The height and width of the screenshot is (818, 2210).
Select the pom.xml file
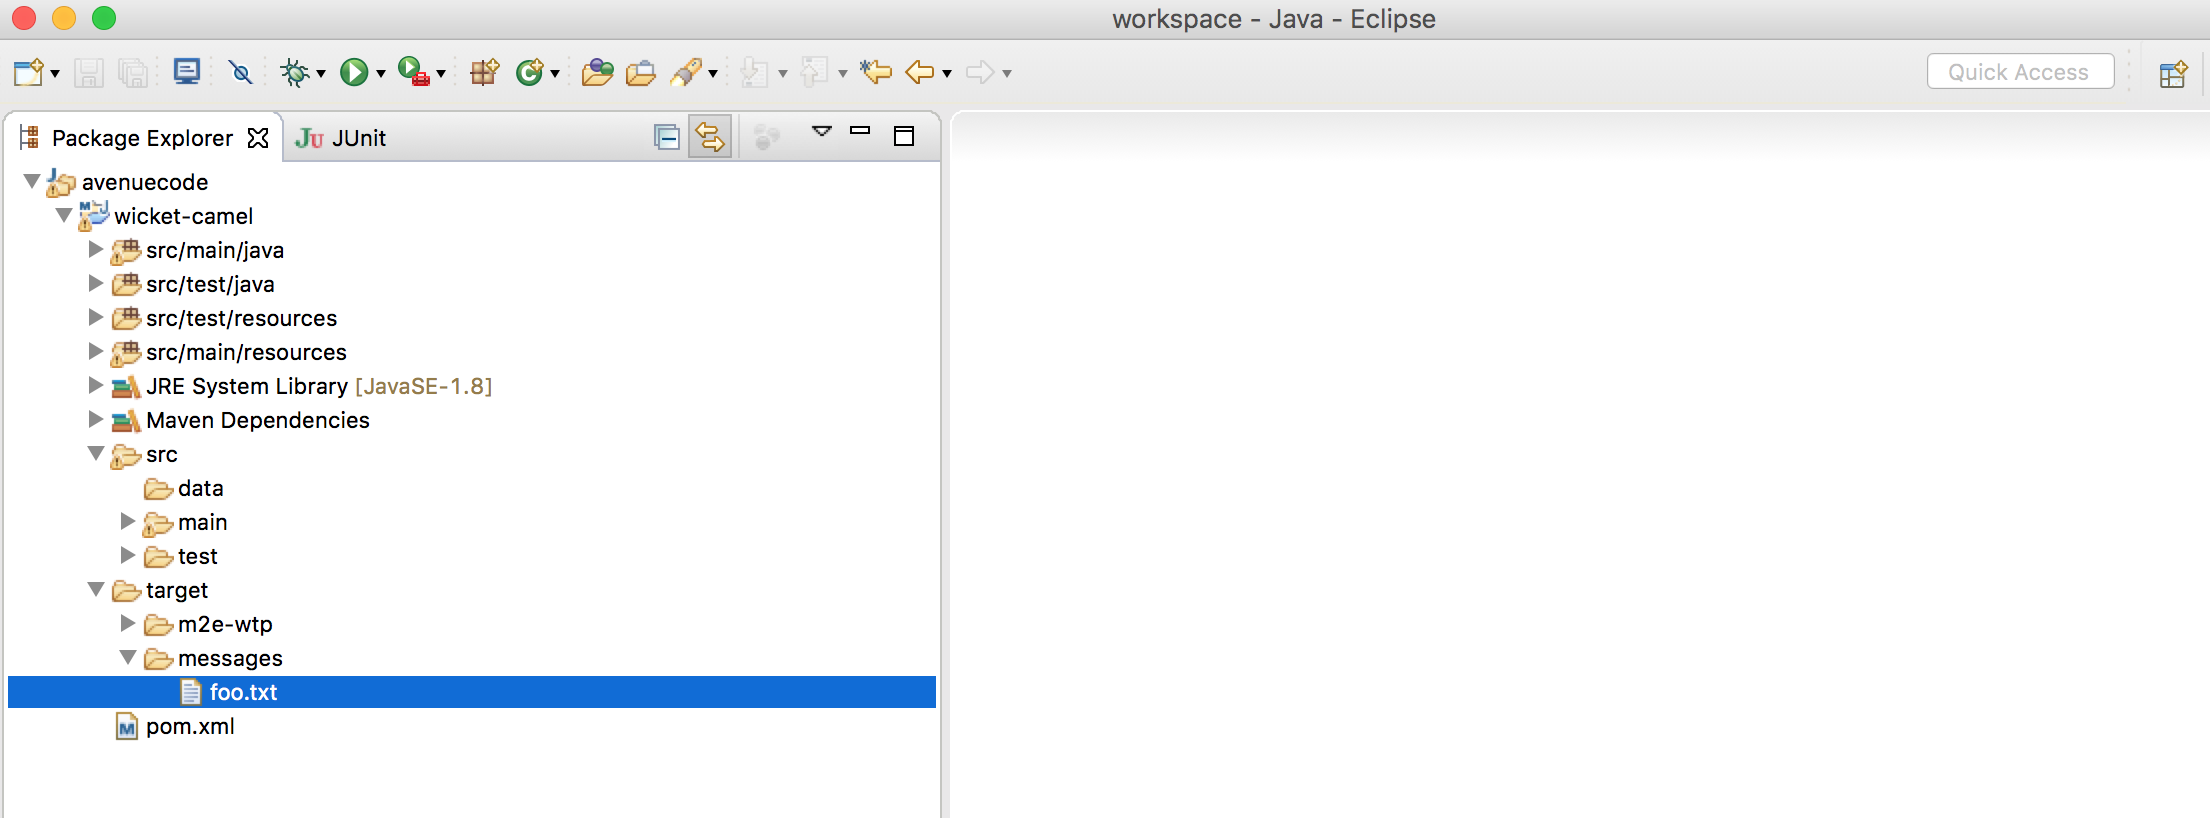[x=190, y=726]
